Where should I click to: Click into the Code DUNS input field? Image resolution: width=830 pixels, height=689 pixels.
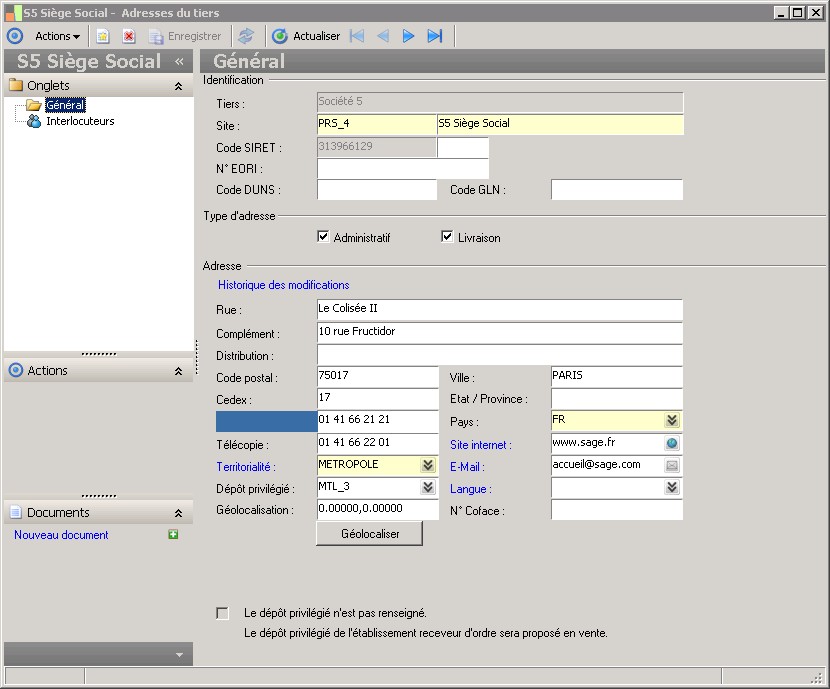point(377,190)
